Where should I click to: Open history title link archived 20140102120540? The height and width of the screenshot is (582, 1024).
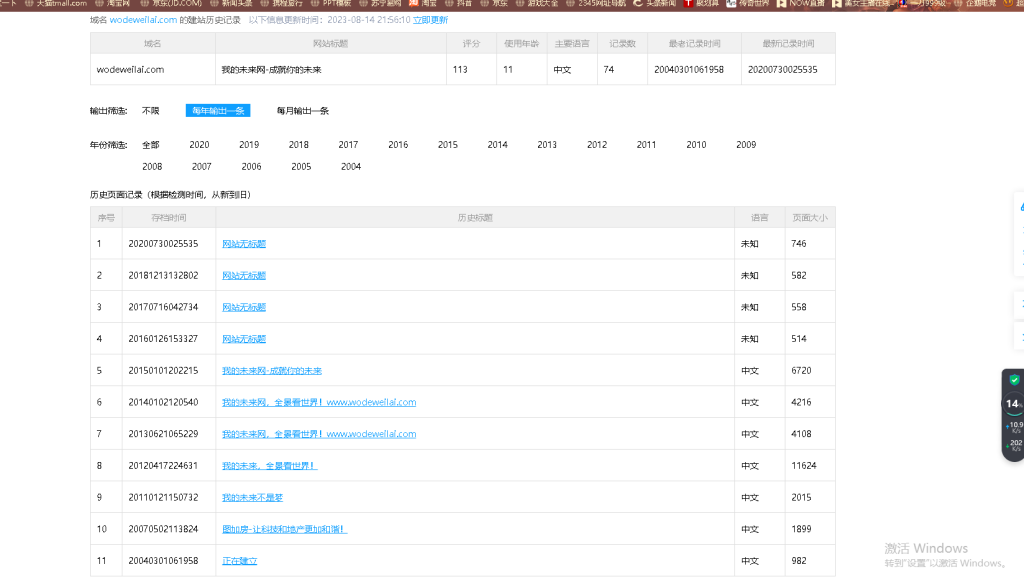point(319,402)
